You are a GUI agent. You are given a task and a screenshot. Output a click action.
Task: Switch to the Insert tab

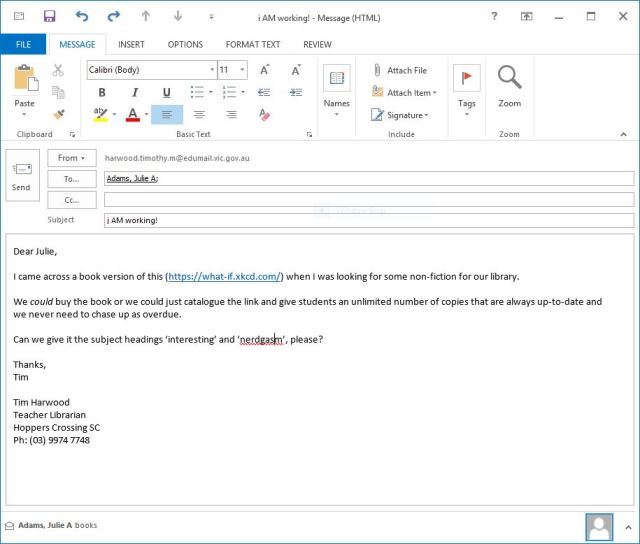[x=131, y=44]
